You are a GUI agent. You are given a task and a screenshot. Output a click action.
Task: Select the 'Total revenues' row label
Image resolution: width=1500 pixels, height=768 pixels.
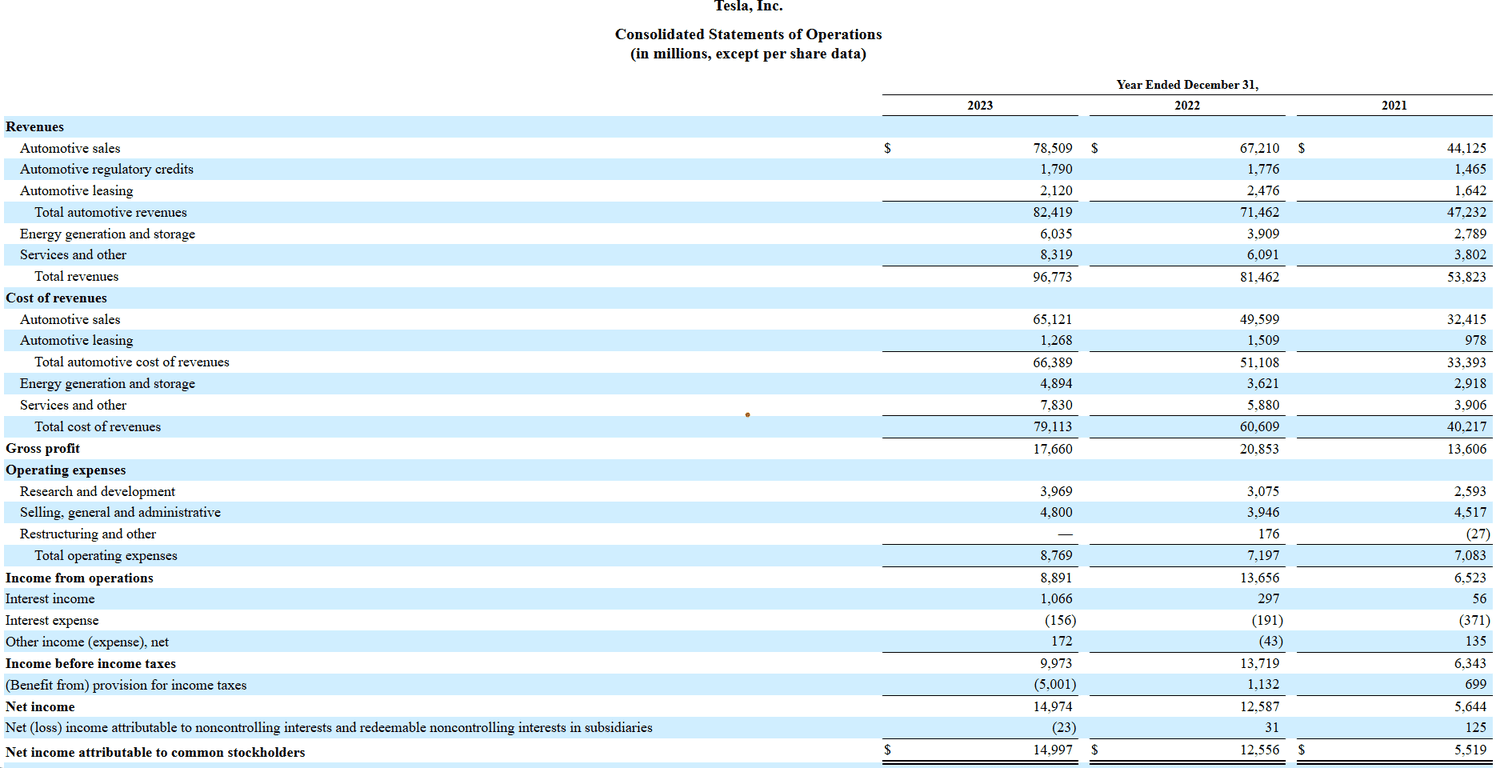(77, 276)
